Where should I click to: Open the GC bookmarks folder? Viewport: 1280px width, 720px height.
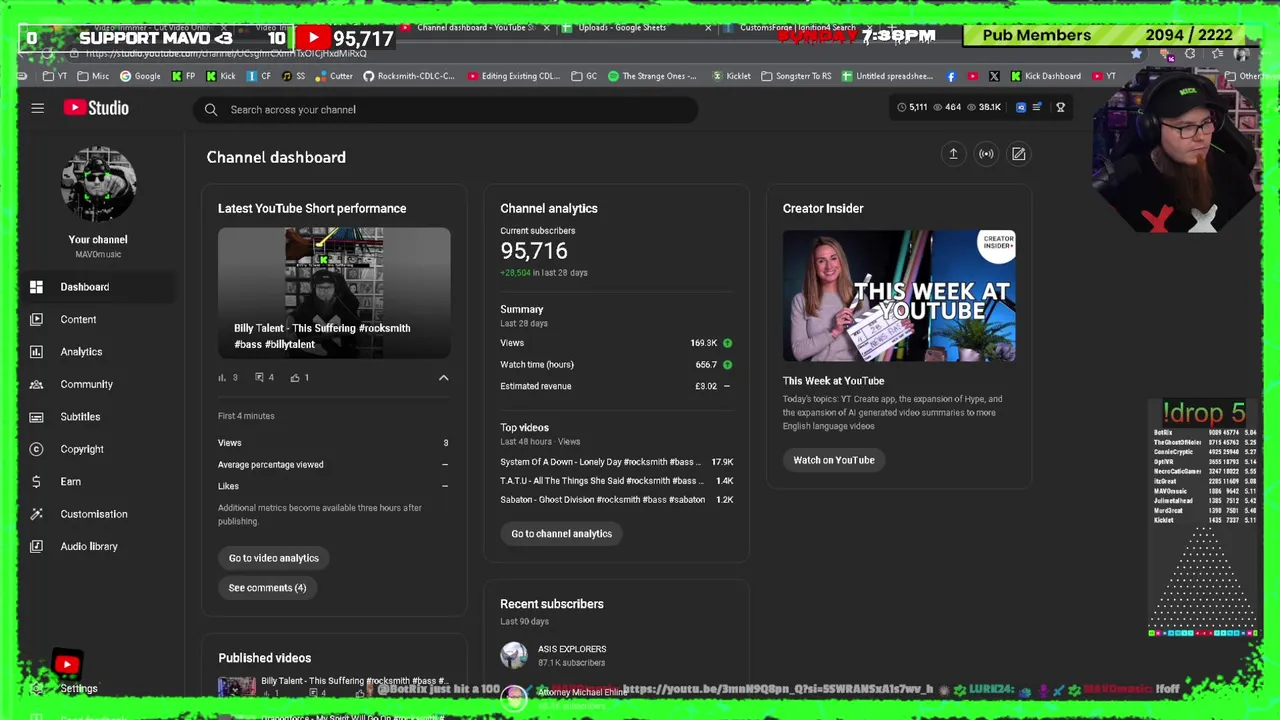(x=585, y=76)
